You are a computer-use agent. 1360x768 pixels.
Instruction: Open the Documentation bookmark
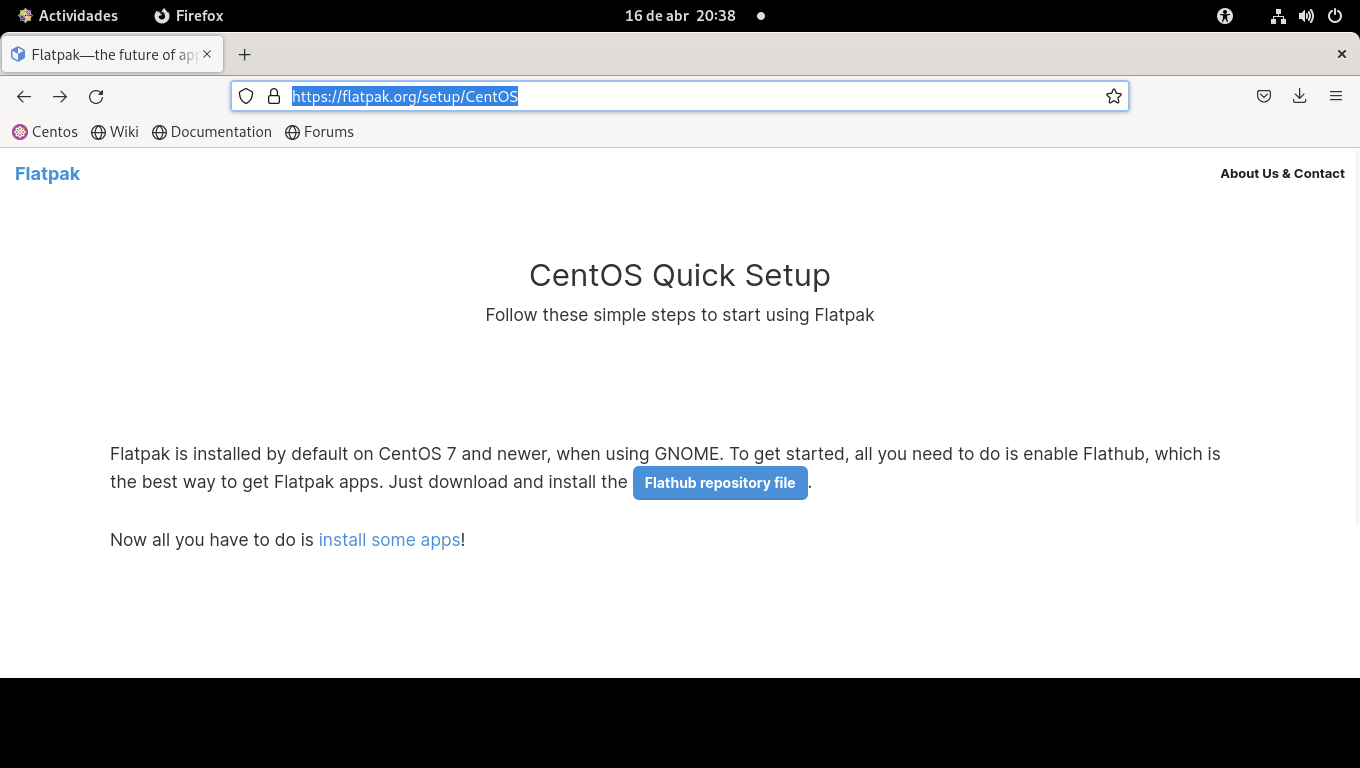[x=212, y=132]
